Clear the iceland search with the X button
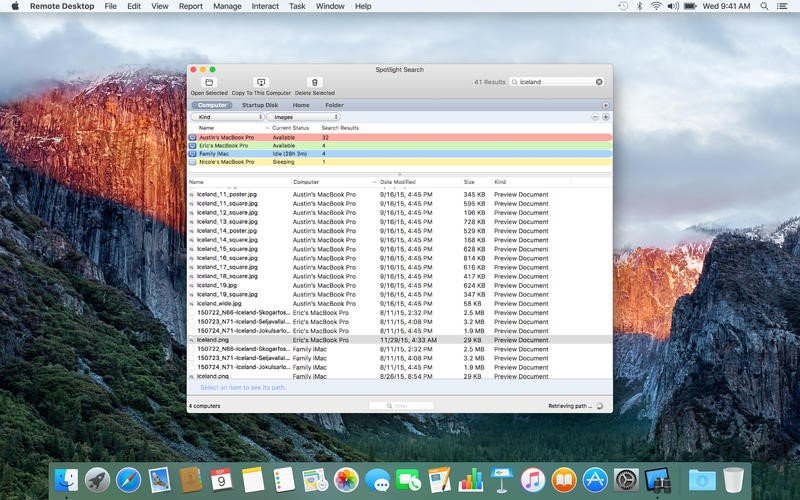800x500 pixels. coord(599,82)
